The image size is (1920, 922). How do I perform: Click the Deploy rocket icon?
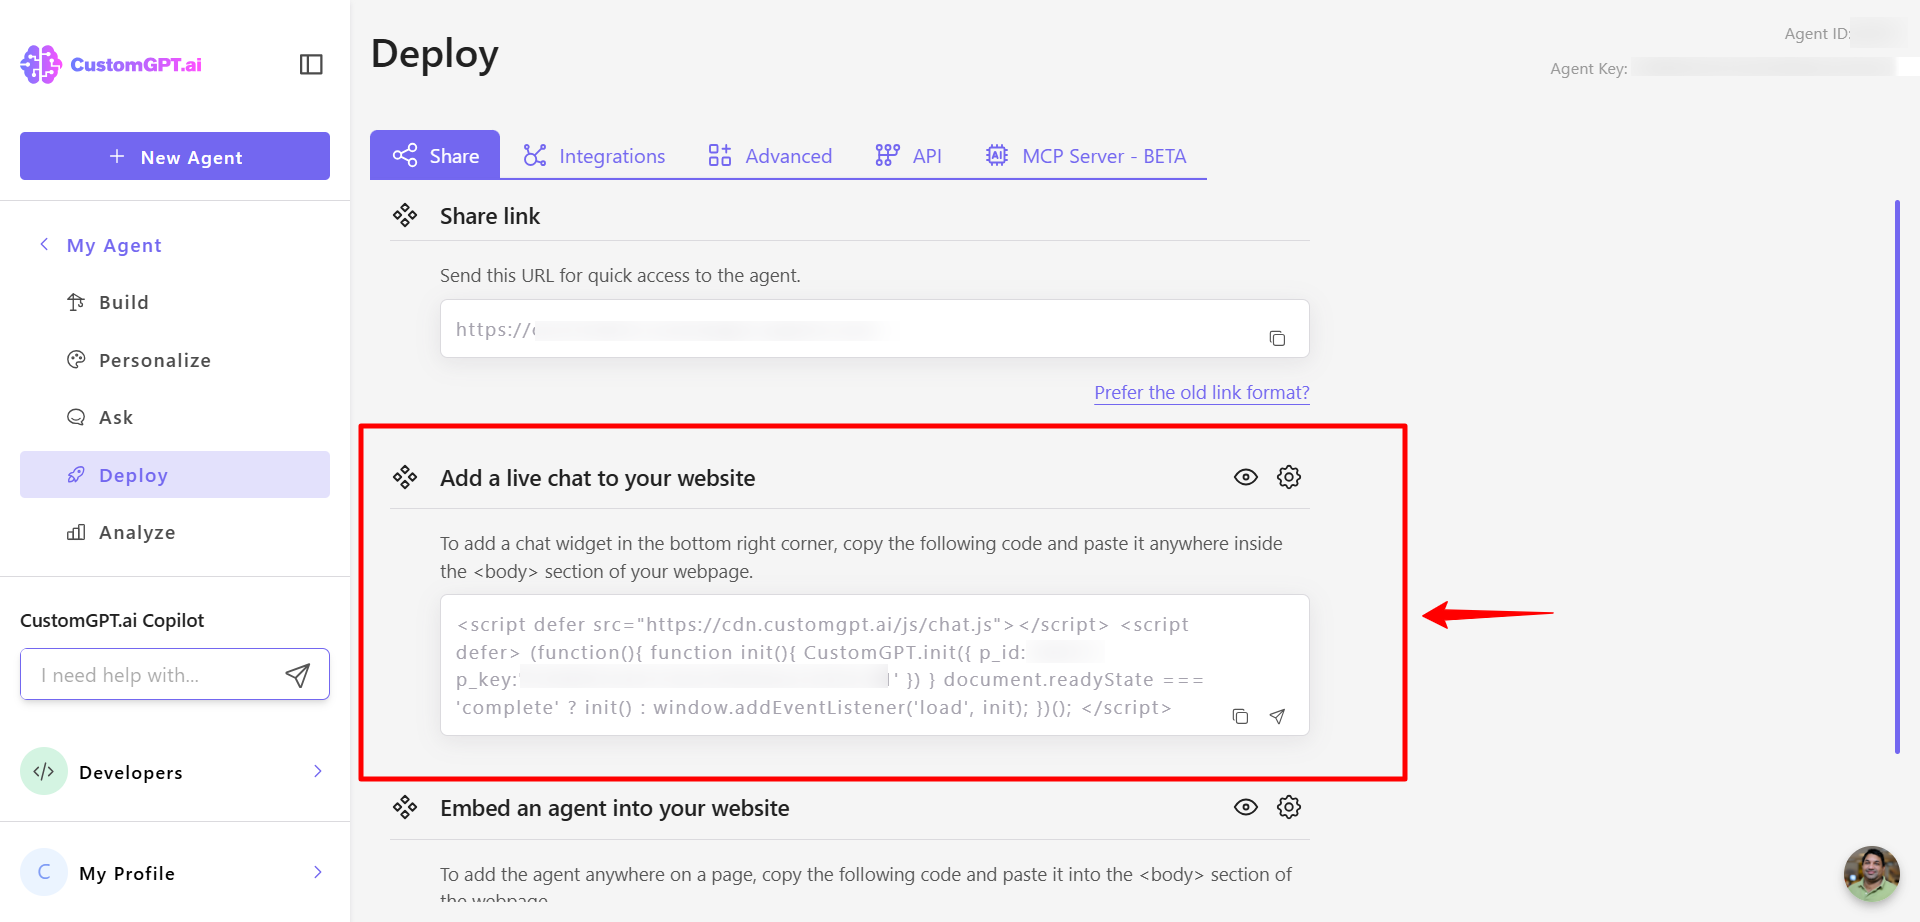click(x=76, y=475)
